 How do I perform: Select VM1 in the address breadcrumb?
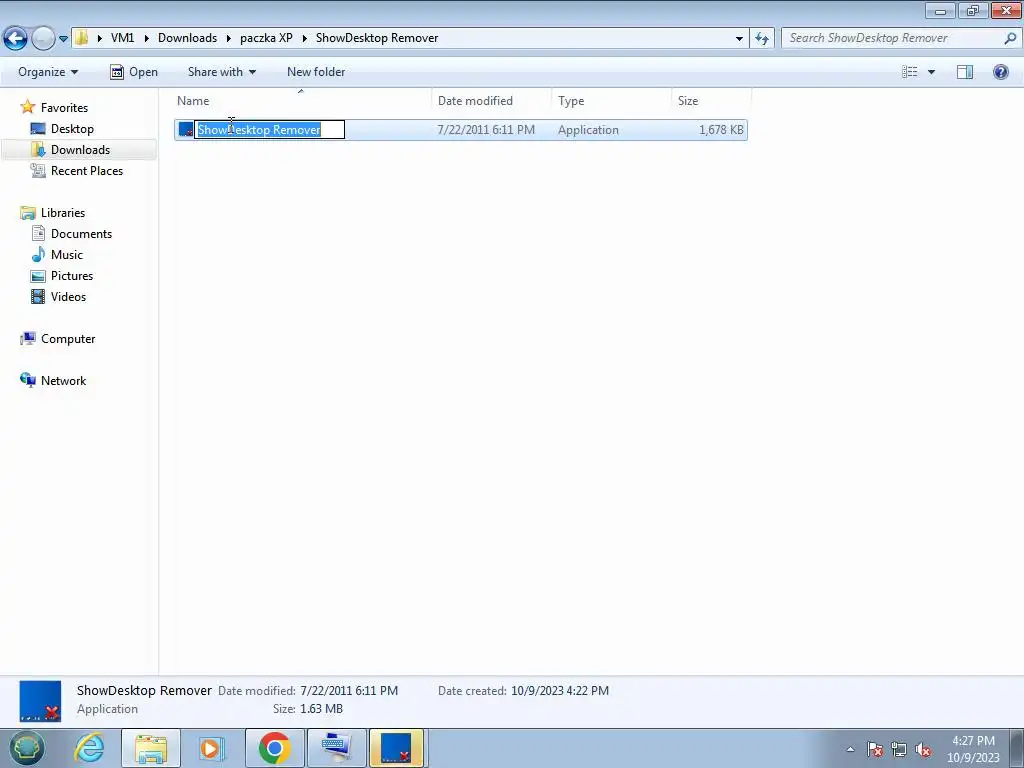pyautogui.click(x=122, y=38)
